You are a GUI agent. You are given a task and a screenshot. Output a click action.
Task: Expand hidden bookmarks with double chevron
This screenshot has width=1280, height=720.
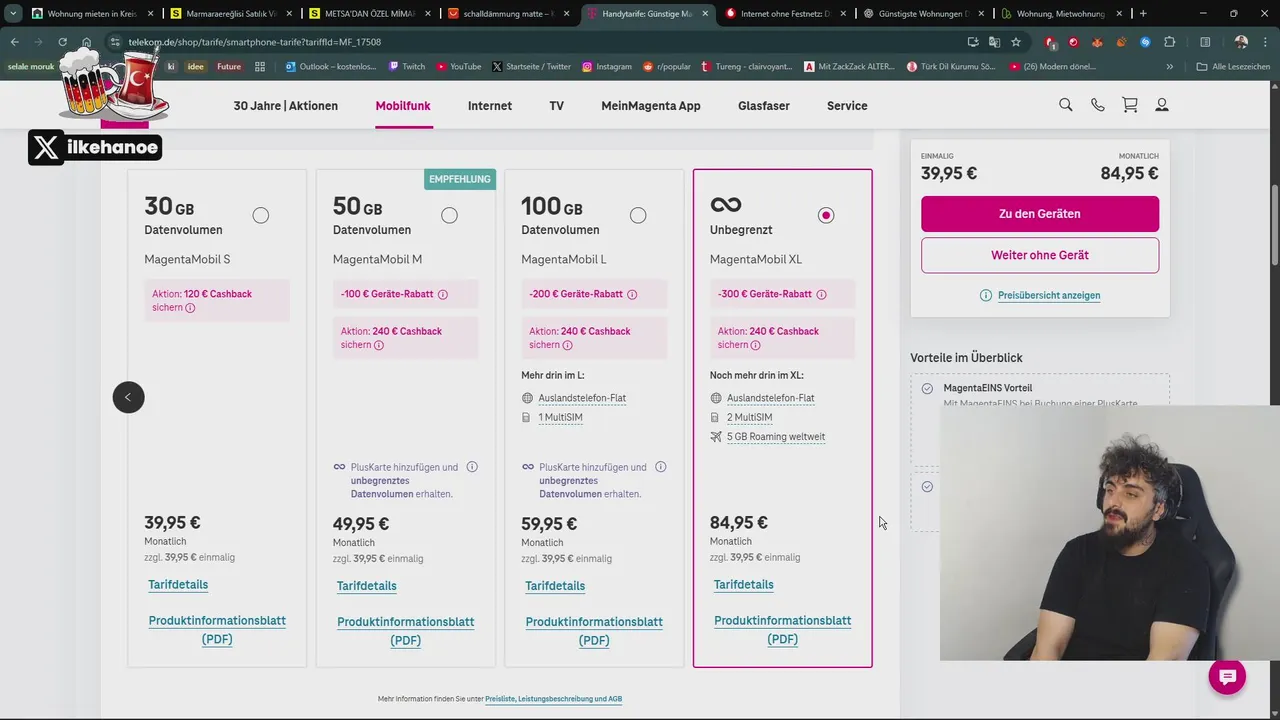coord(1169,66)
